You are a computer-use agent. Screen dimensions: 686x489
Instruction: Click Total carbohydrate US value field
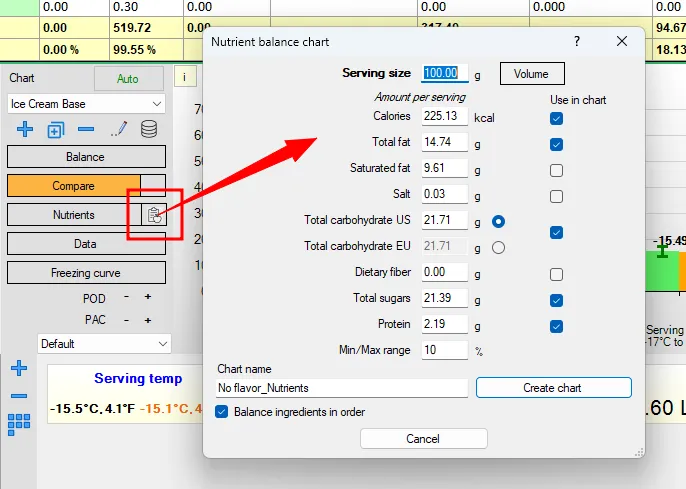point(444,220)
